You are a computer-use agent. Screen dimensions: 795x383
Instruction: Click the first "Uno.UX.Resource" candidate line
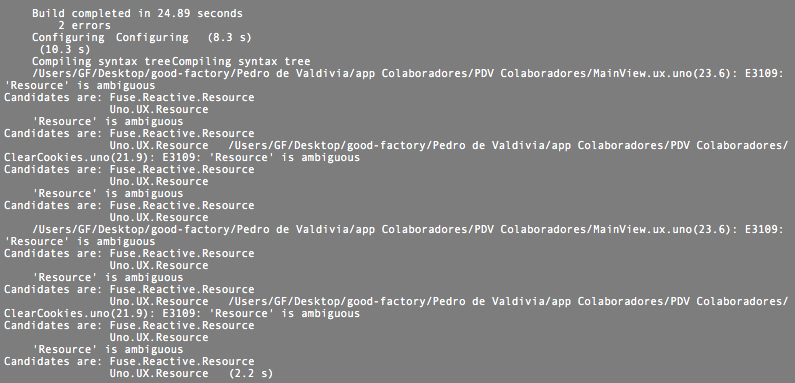(x=159, y=110)
